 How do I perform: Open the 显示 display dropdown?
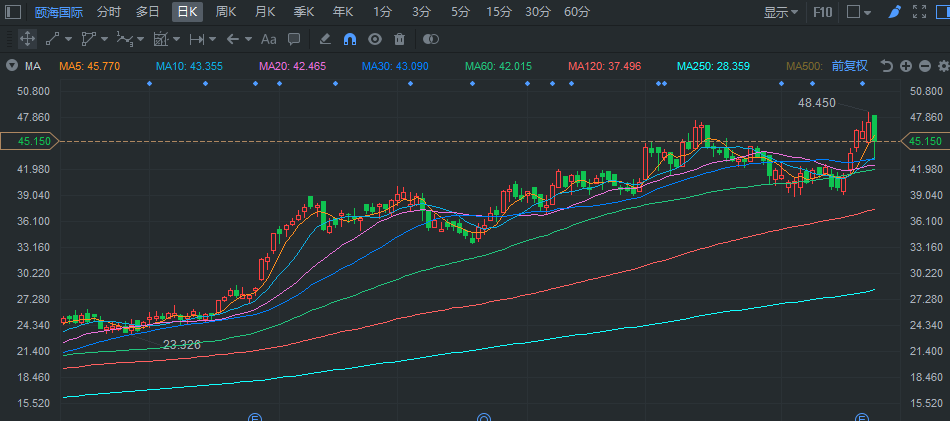[x=780, y=12]
